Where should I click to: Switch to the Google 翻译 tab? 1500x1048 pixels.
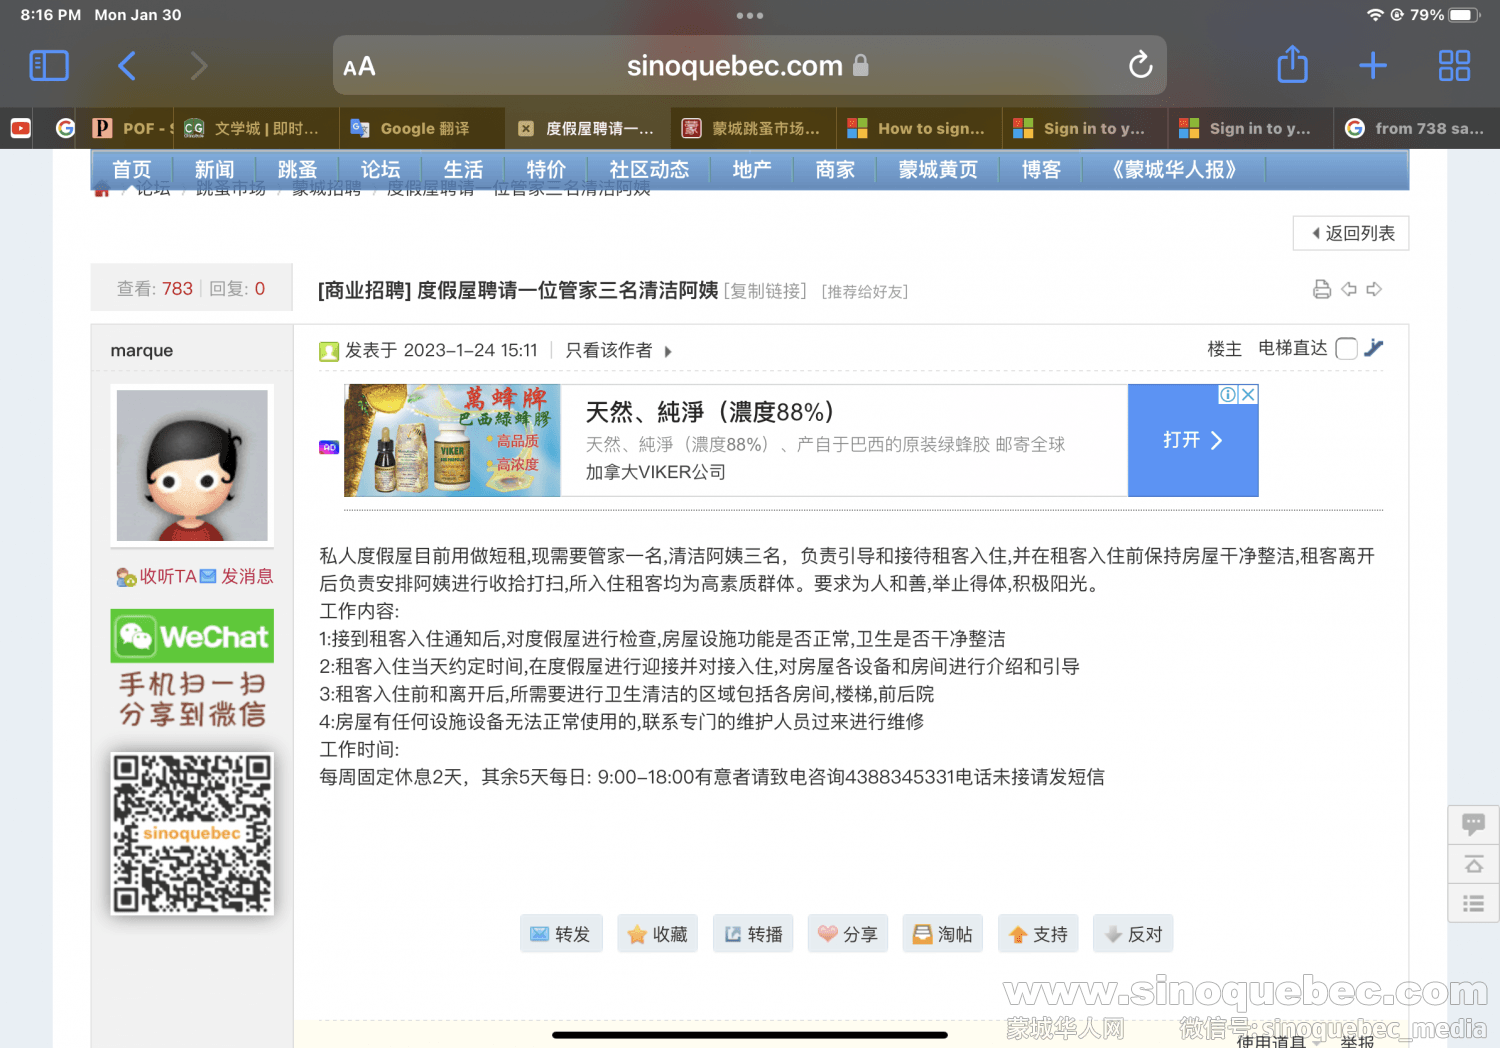tap(422, 129)
